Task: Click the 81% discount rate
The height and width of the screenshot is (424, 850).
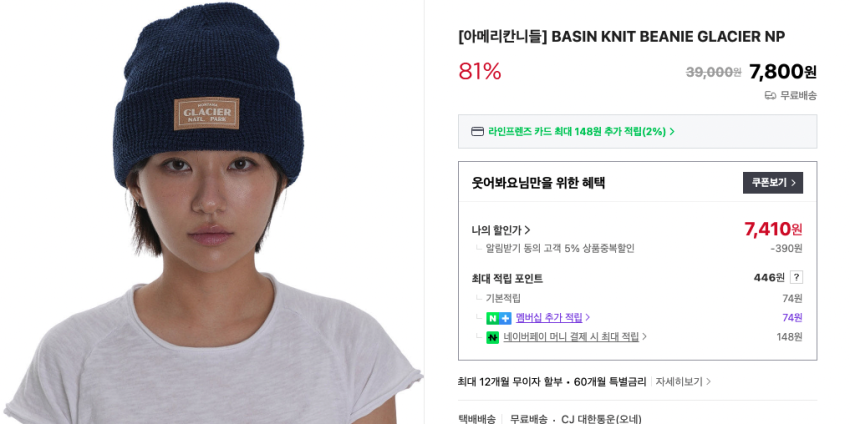Action: [480, 72]
